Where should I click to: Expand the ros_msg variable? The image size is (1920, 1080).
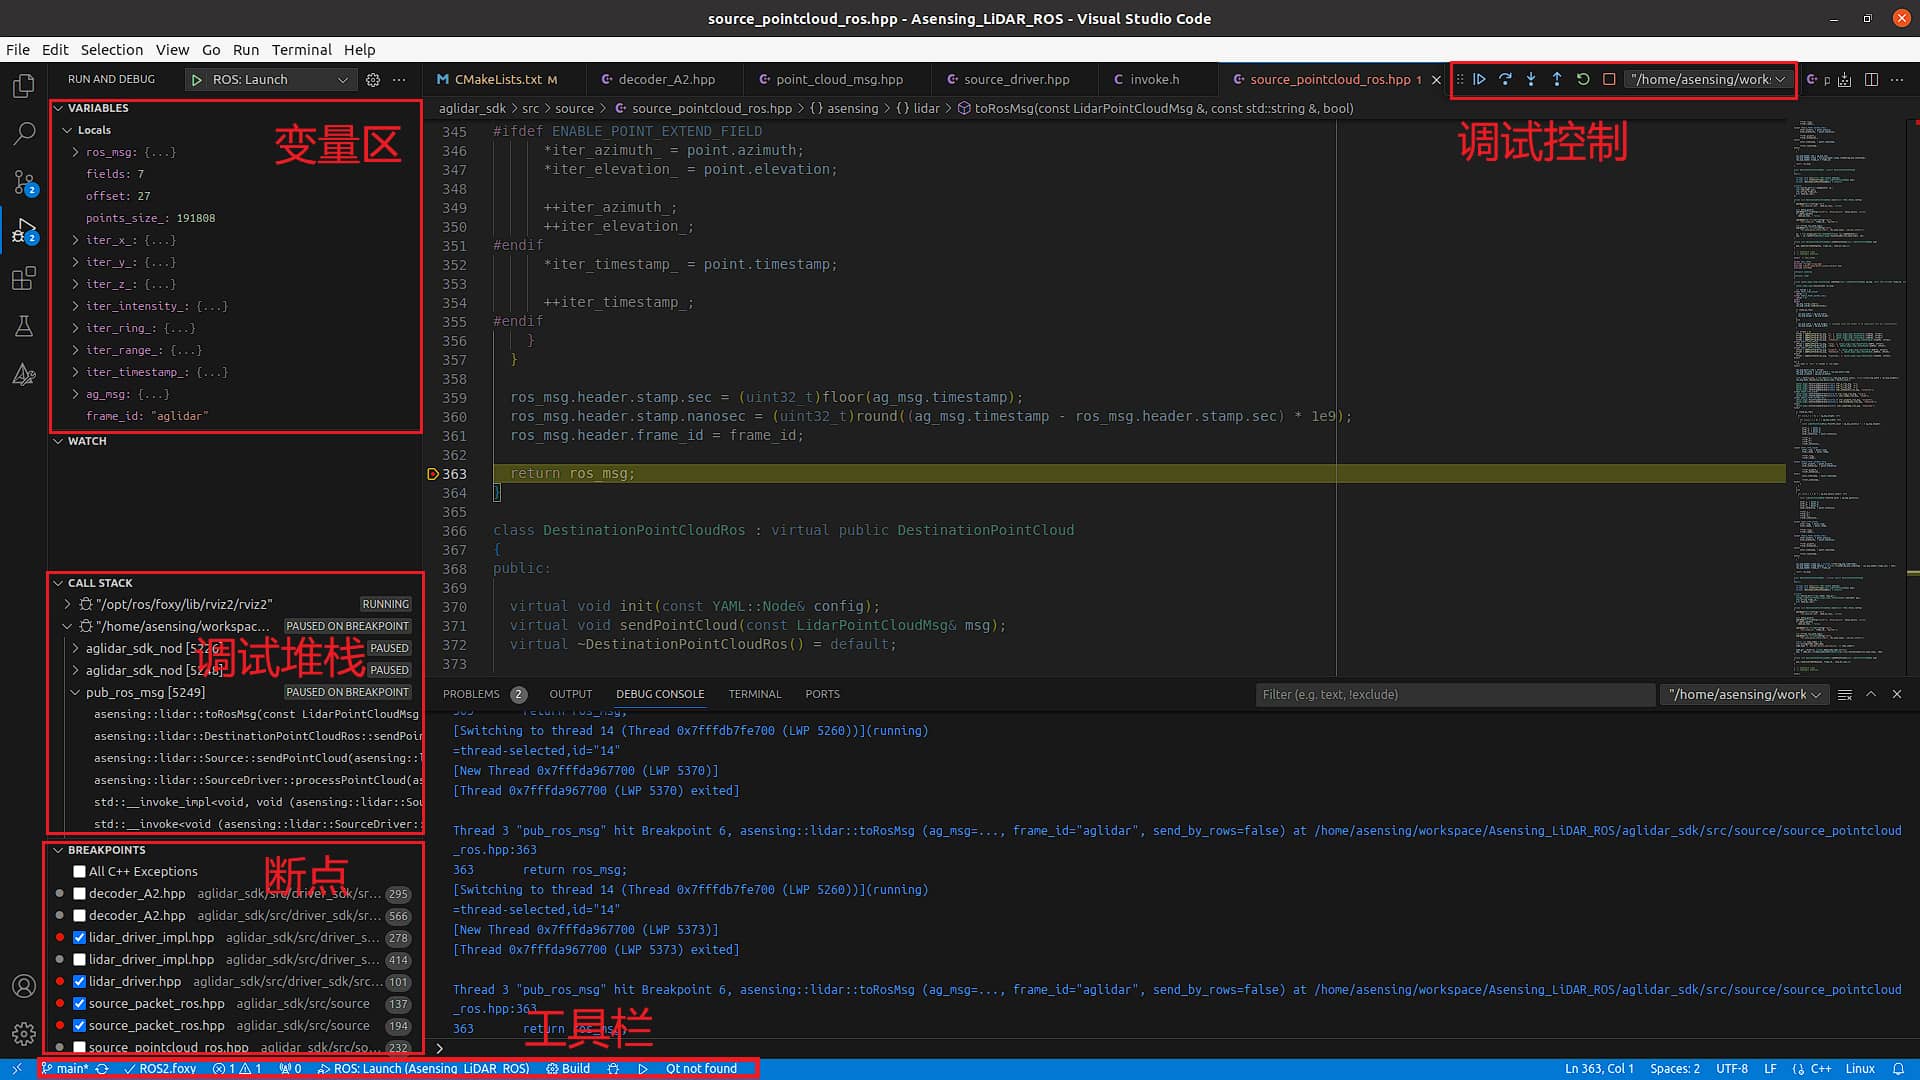[x=76, y=152]
